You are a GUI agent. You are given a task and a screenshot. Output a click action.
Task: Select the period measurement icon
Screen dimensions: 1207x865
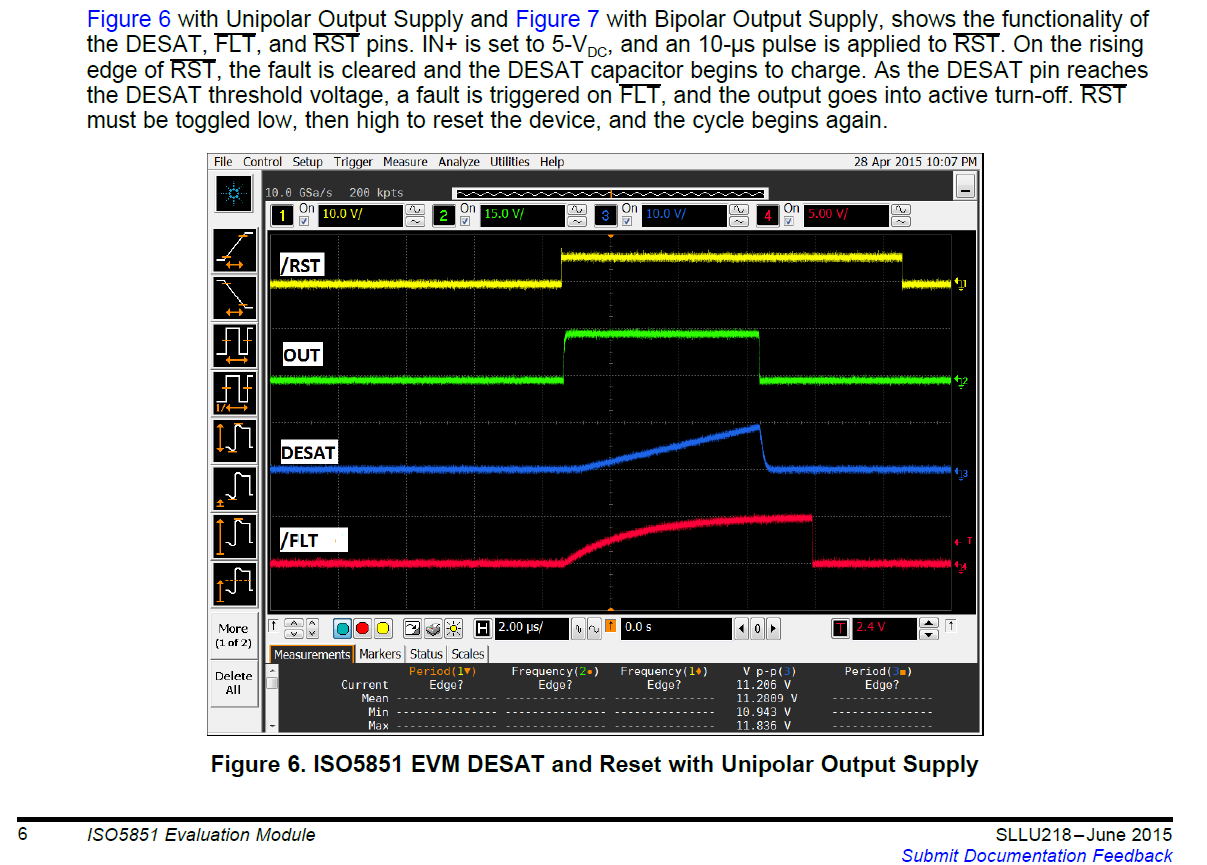234,345
